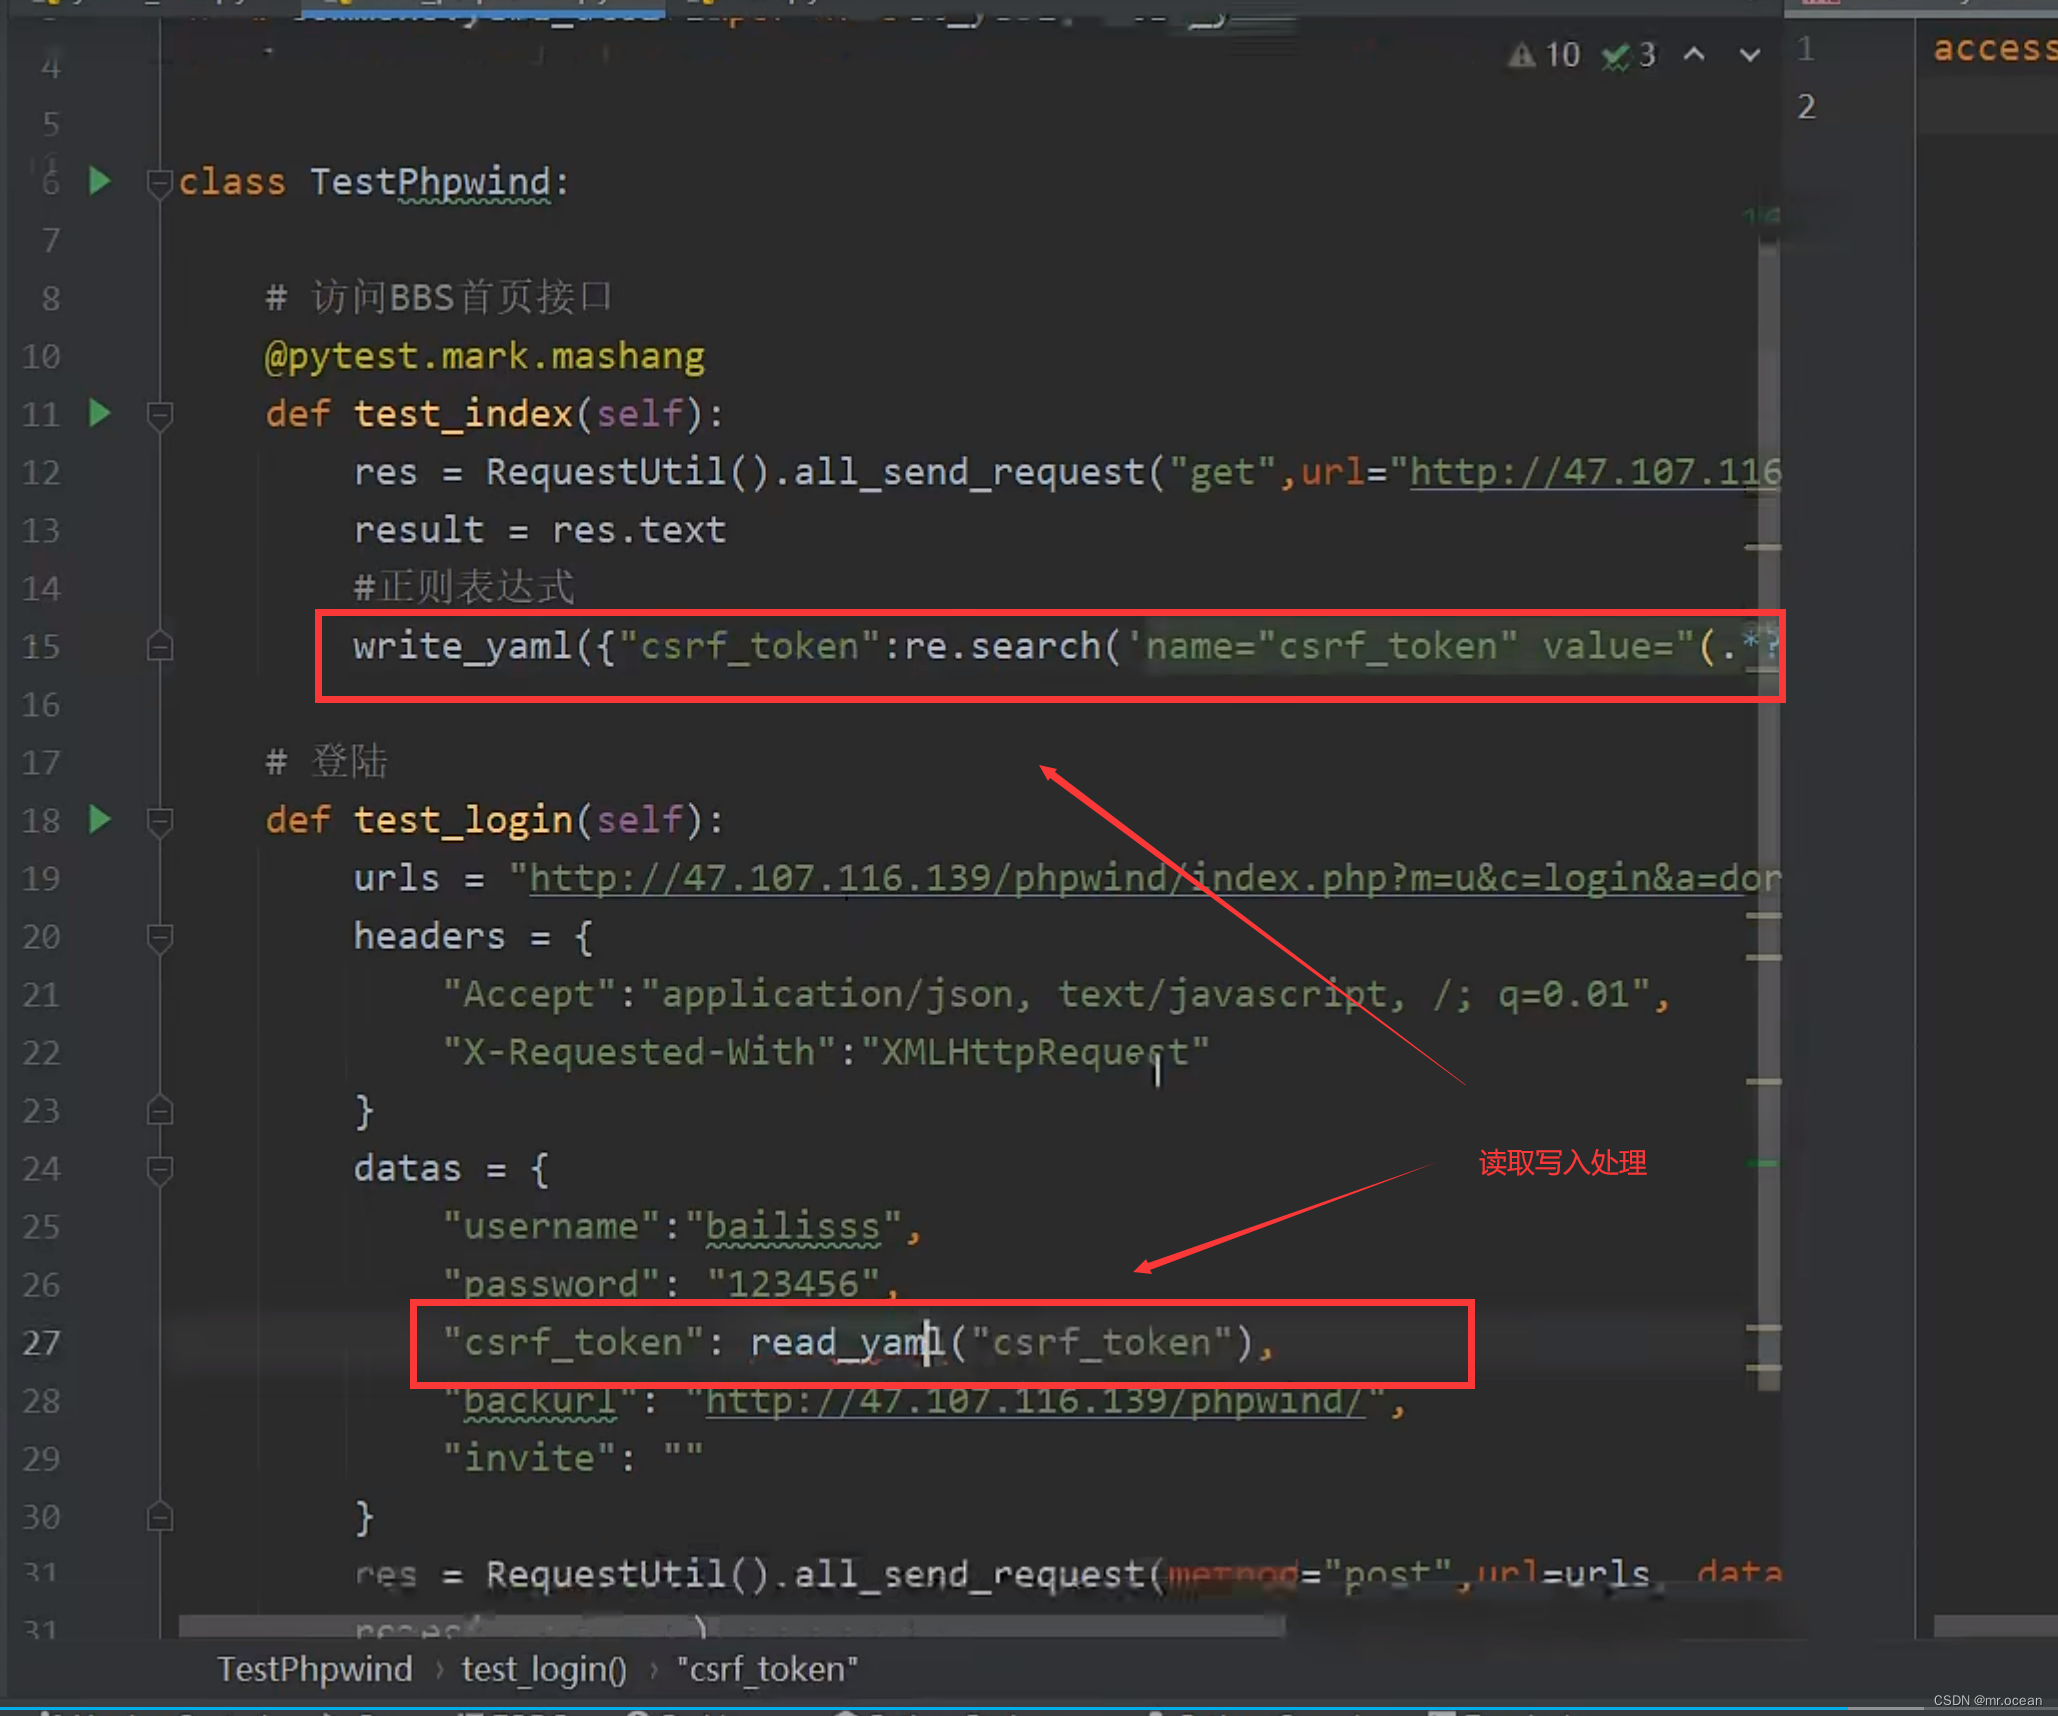Collapse the test_login method fold marker
The width and height of the screenshot is (2058, 1716).
(159, 821)
